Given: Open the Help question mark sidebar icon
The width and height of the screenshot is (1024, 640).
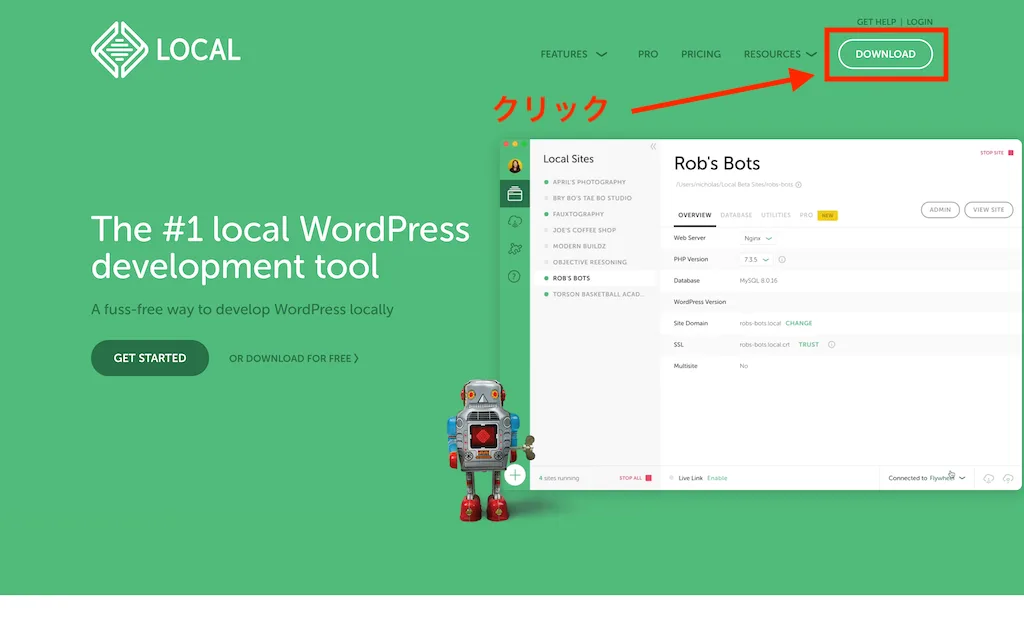Looking at the screenshot, I should point(515,276).
